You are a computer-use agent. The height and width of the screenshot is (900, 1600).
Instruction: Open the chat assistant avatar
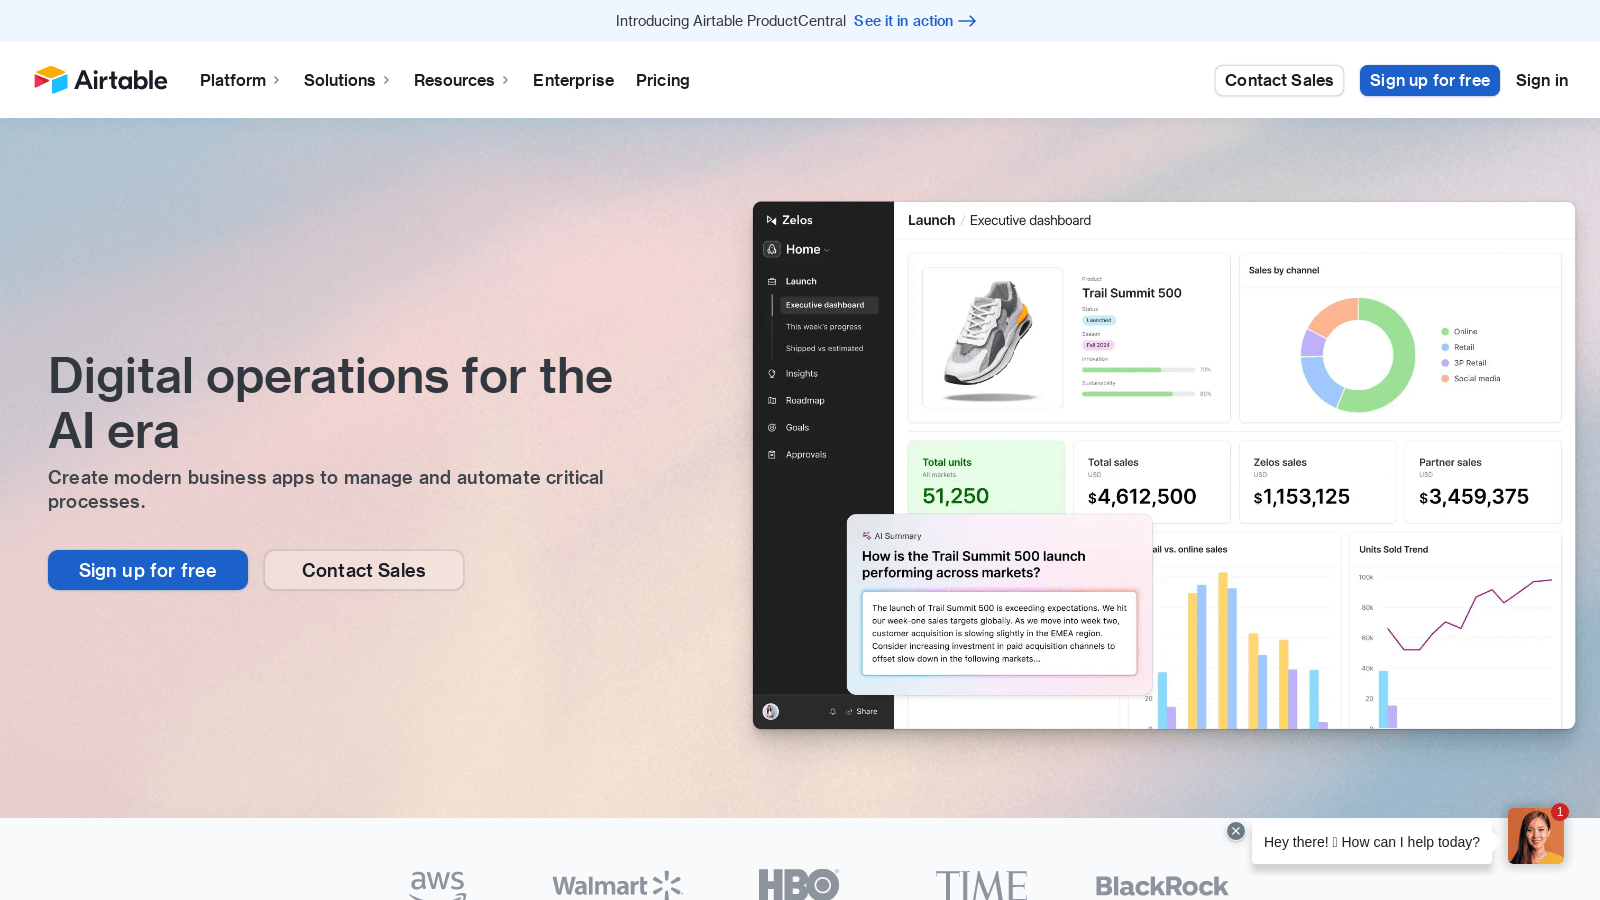pyautogui.click(x=1536, y=836)
